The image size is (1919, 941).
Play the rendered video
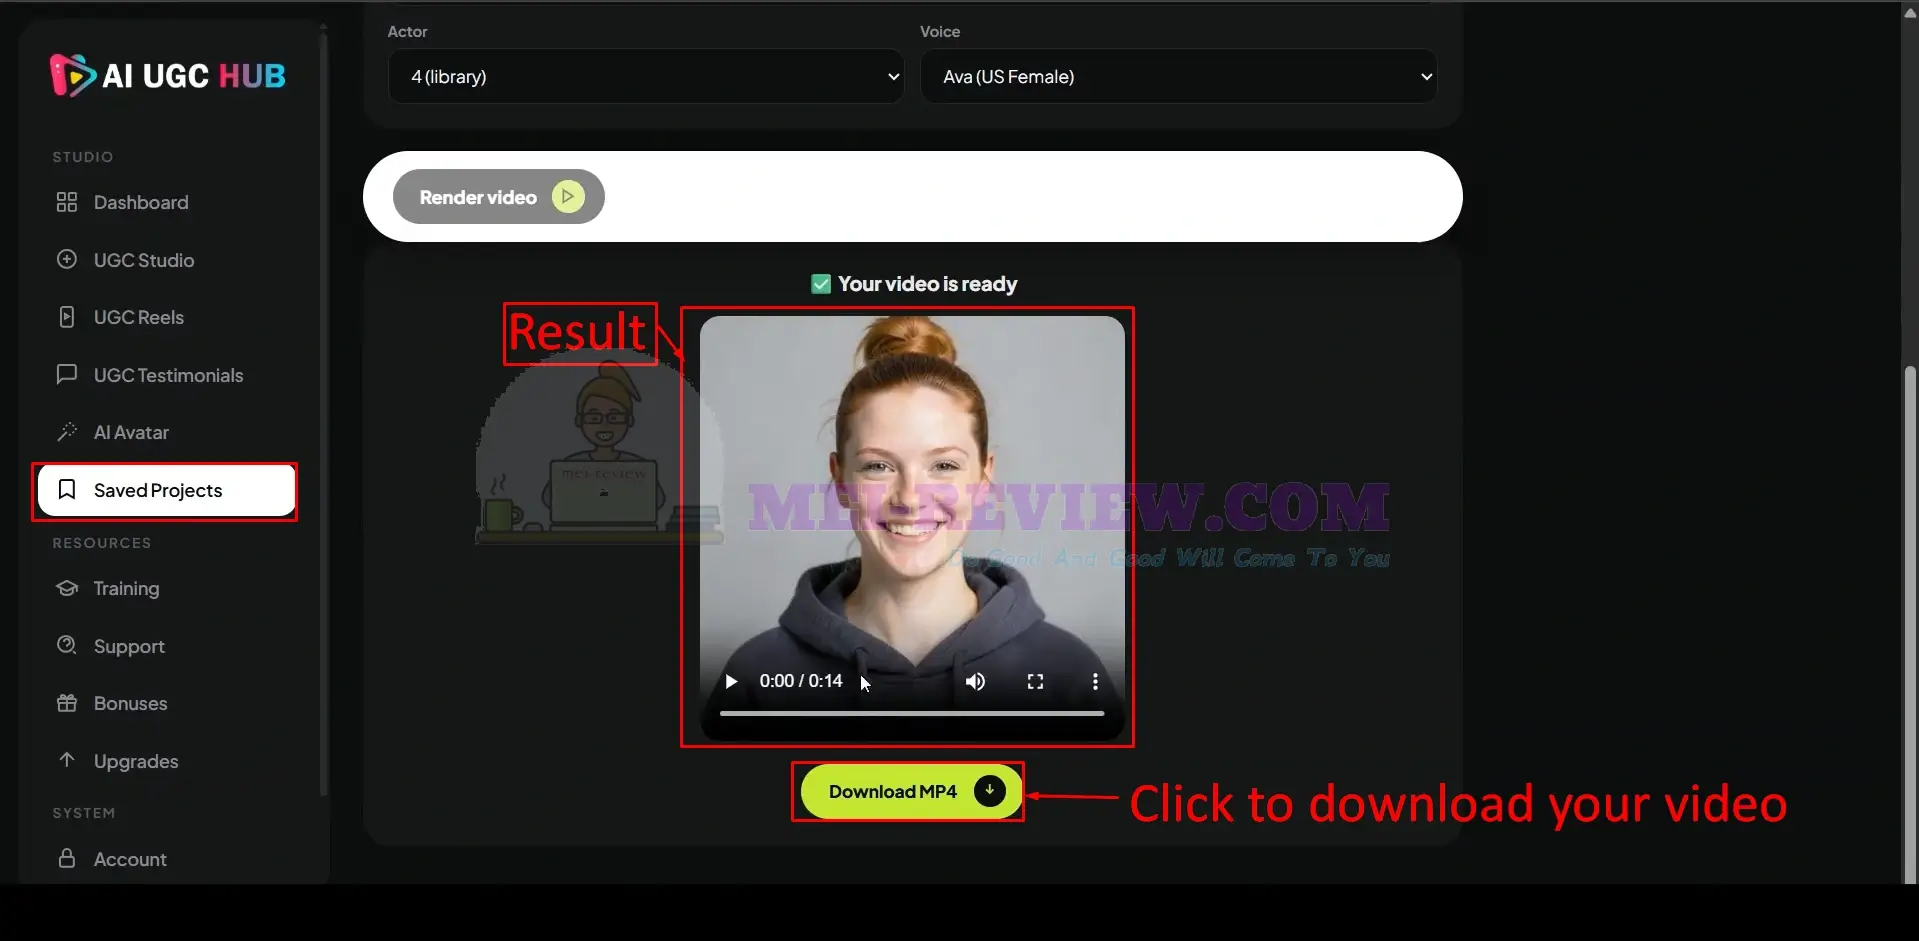click(x=731, y=681)
